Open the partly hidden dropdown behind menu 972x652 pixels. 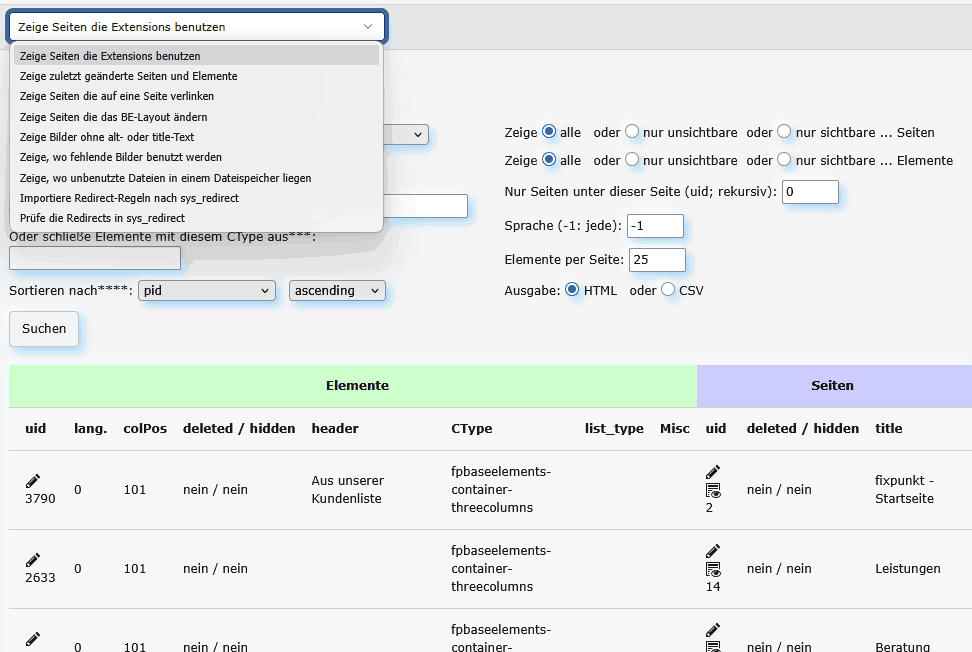tap(406, 134)
